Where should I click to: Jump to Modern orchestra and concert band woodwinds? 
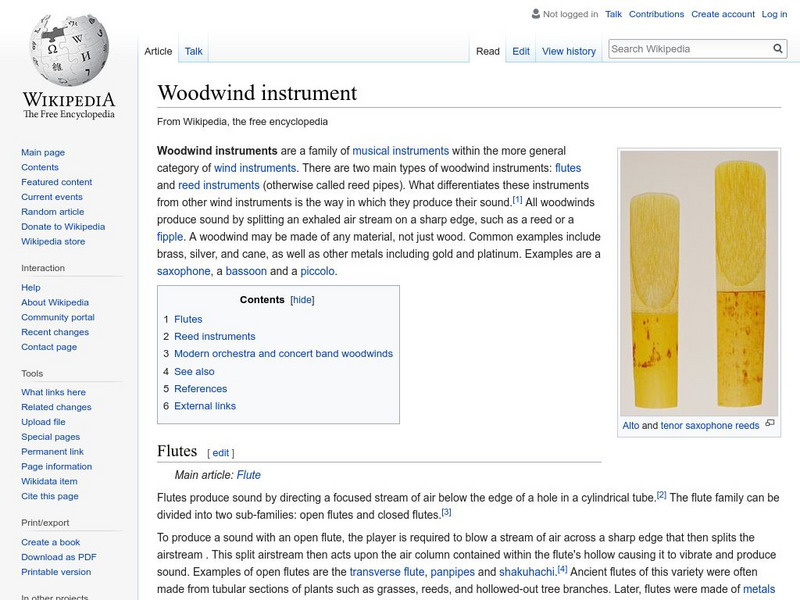[x=284, y=354]
